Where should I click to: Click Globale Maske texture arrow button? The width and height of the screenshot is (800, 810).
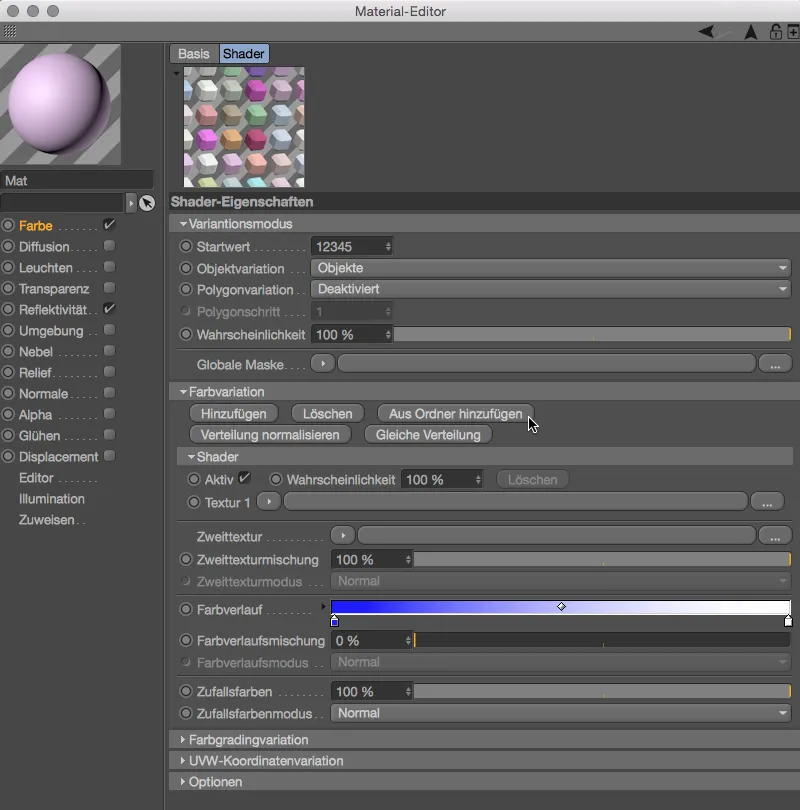[x=323, y=364]
